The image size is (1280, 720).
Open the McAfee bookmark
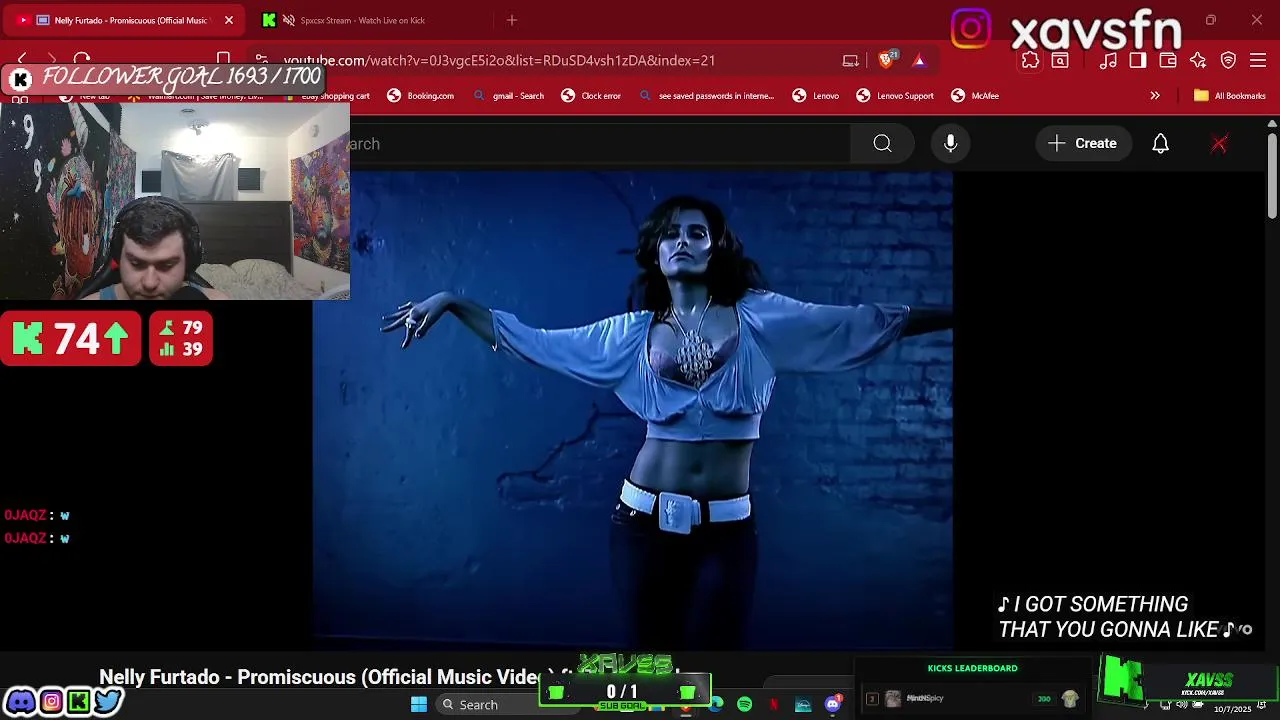pos(975,96)
